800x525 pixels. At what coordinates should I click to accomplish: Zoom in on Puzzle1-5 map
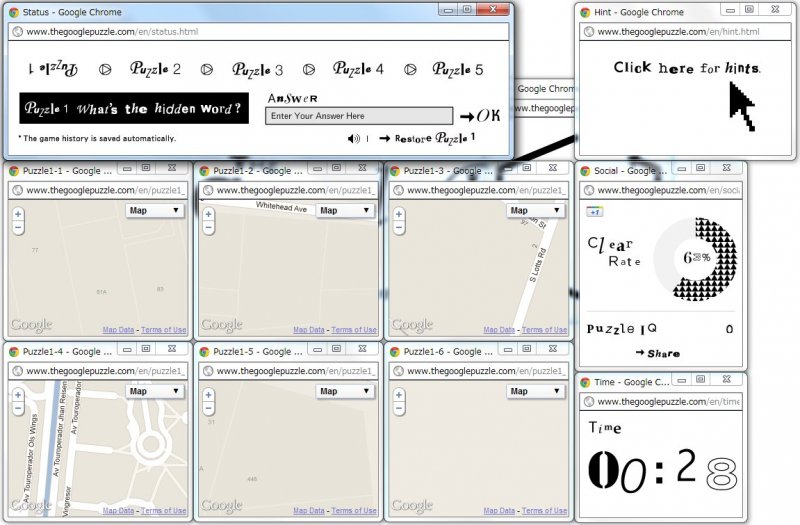[x=208, y=395]
